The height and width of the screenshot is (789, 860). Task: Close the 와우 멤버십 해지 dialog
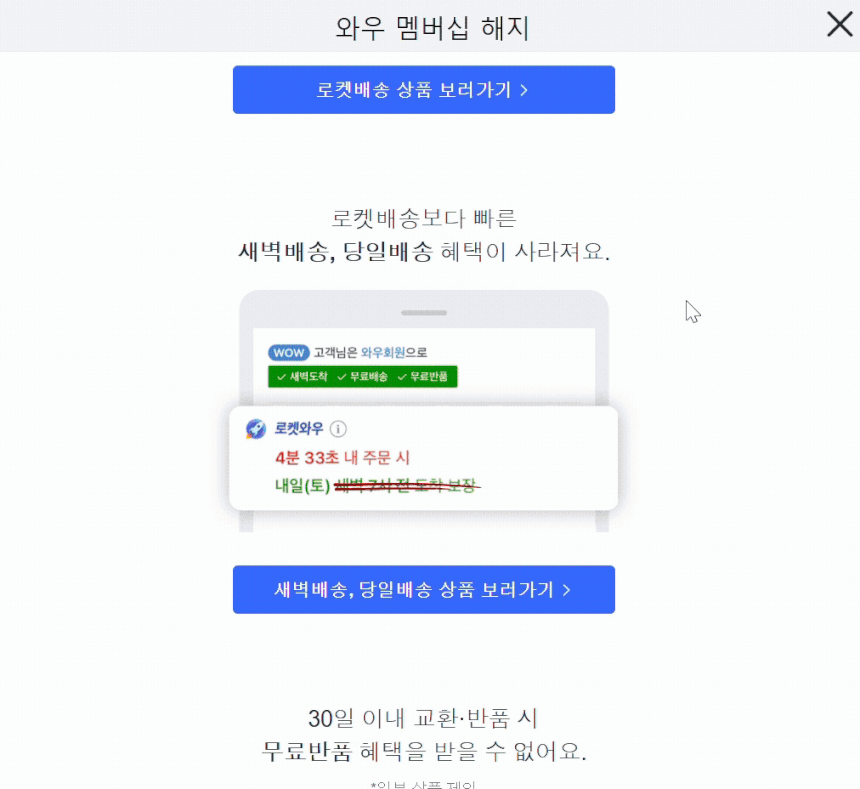[x=839, y=25]
